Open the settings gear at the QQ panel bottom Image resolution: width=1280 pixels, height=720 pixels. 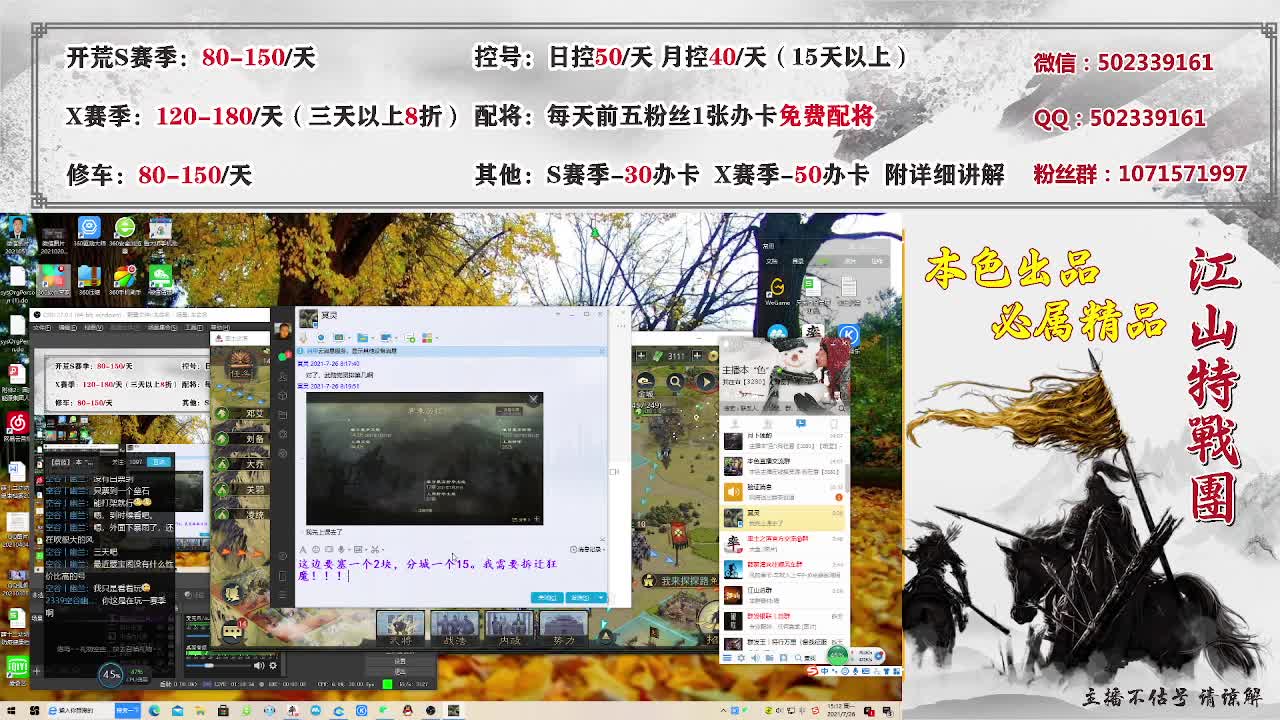click(x=742, y=657)
